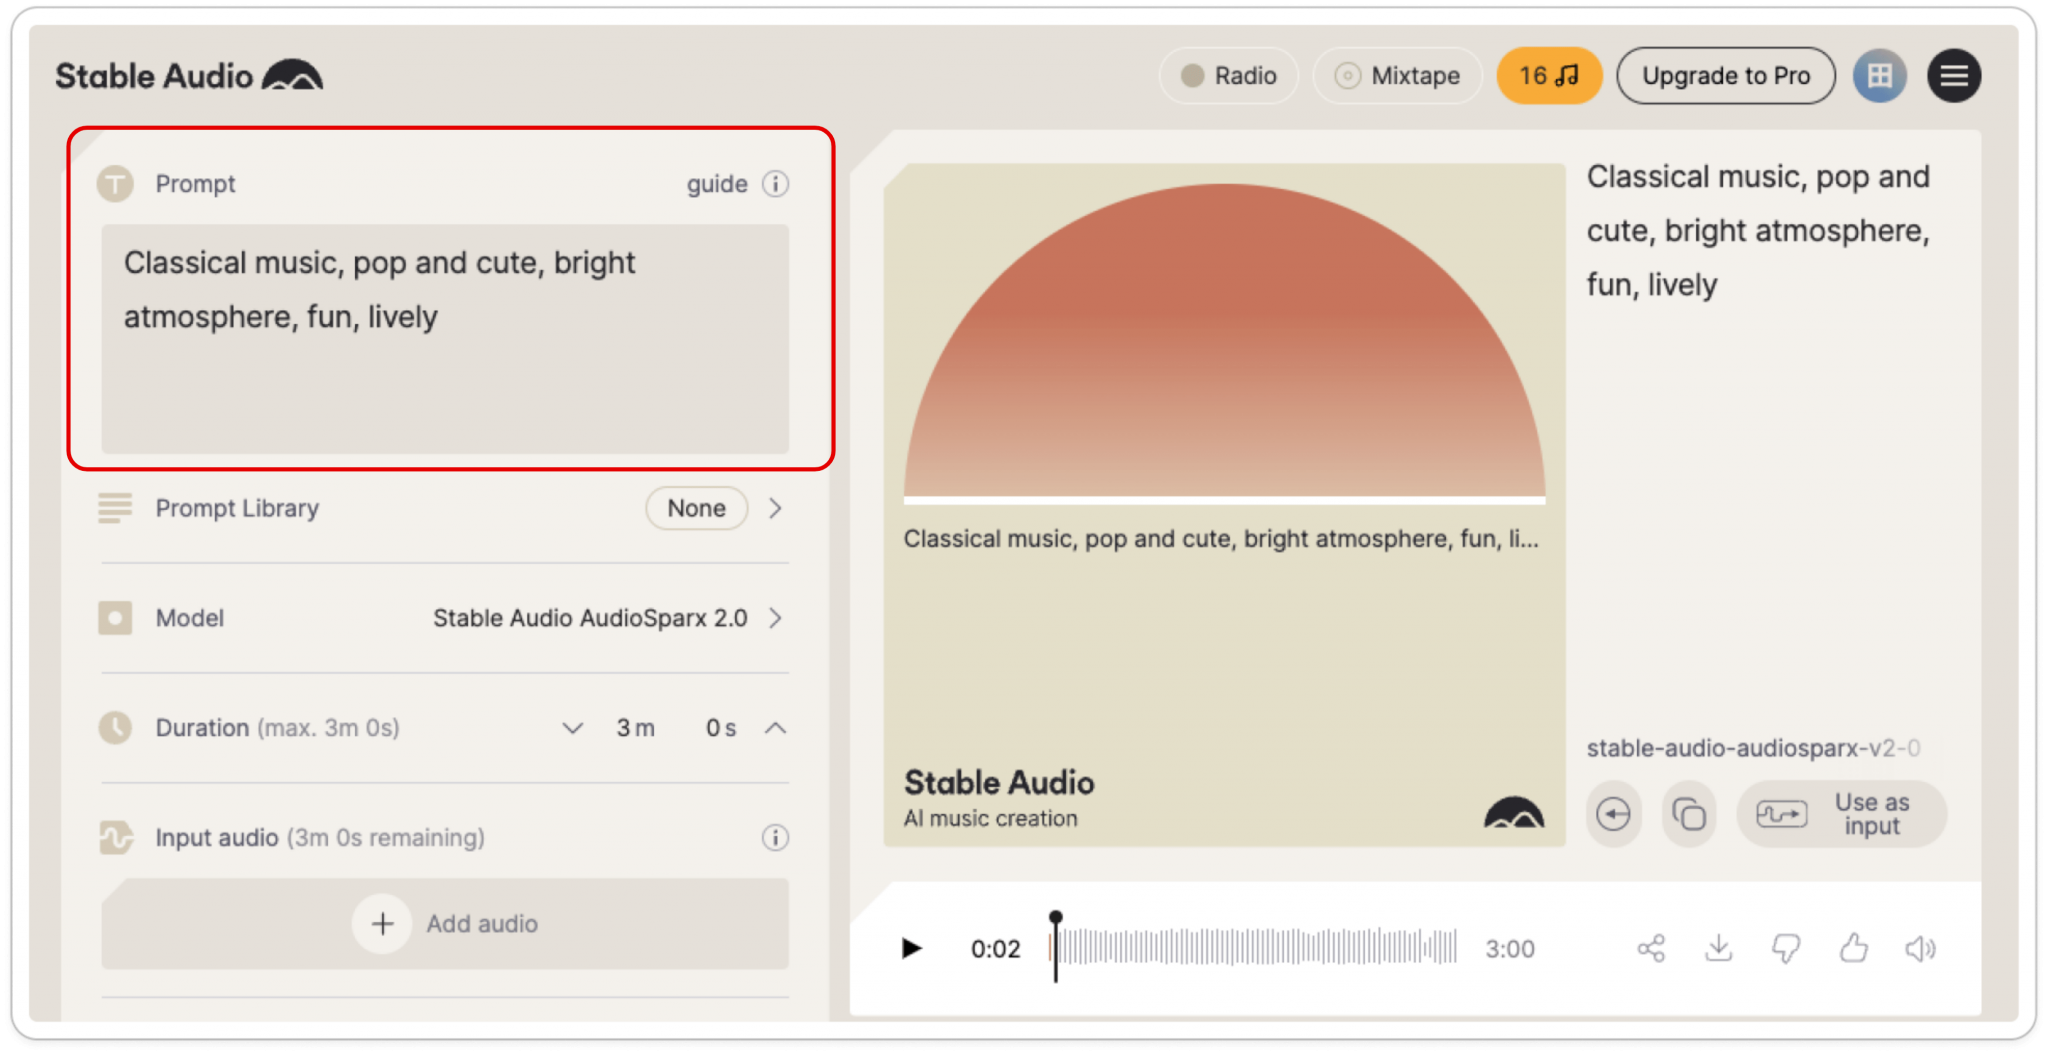Switch to Mixtape mode
The width and height of the screenshot is (2048, 1055).
1397,75
